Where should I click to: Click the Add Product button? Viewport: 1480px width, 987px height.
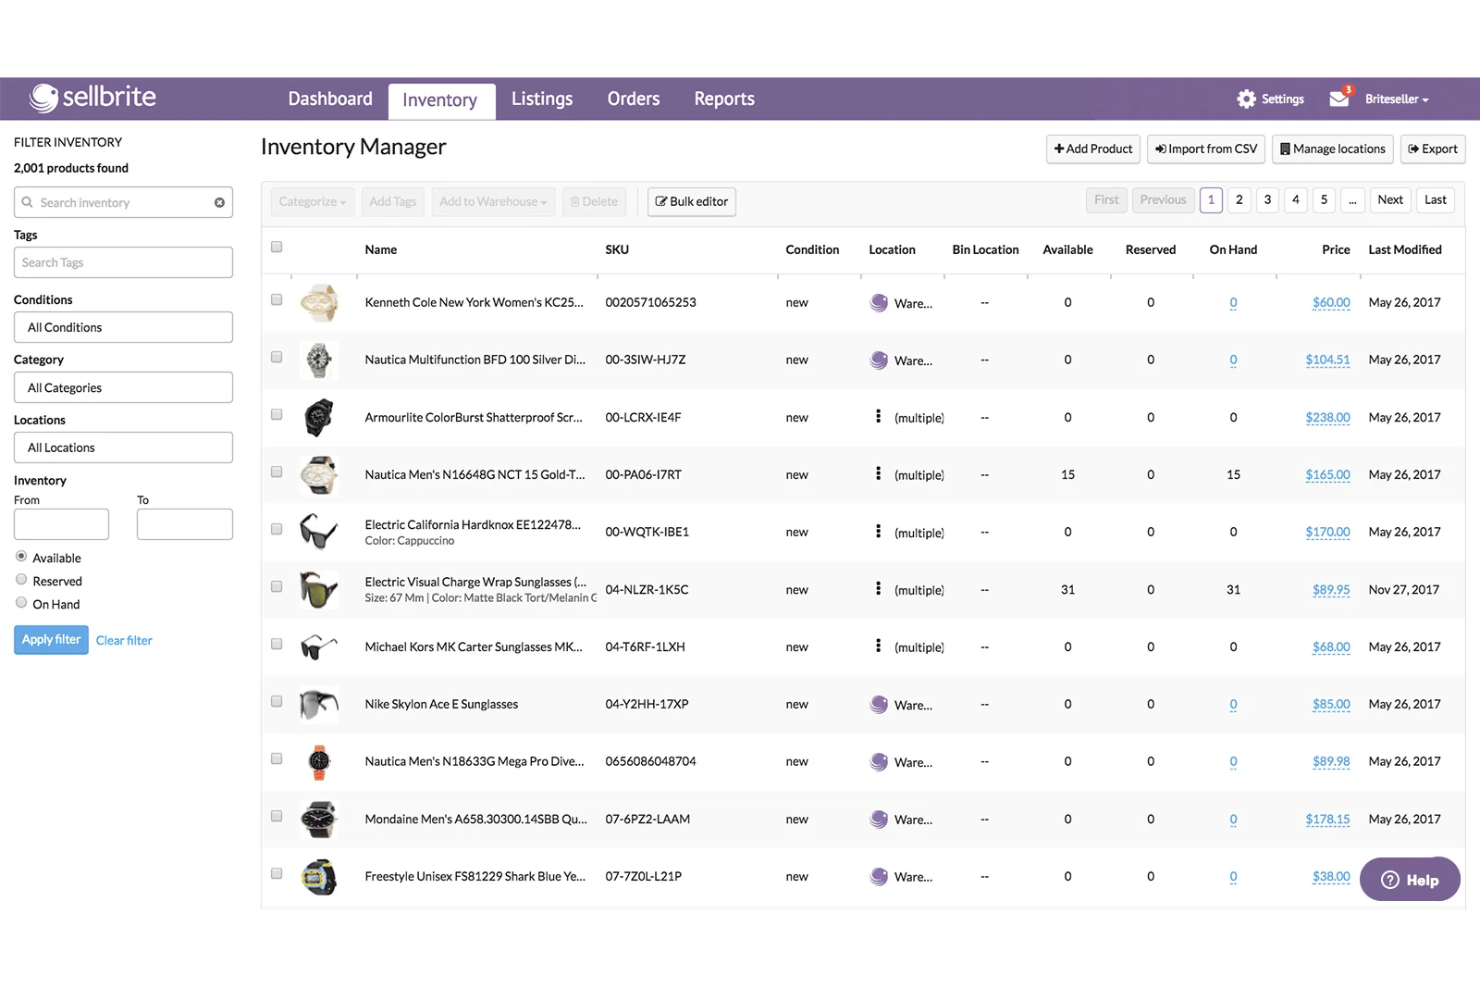pos(1093,149)
